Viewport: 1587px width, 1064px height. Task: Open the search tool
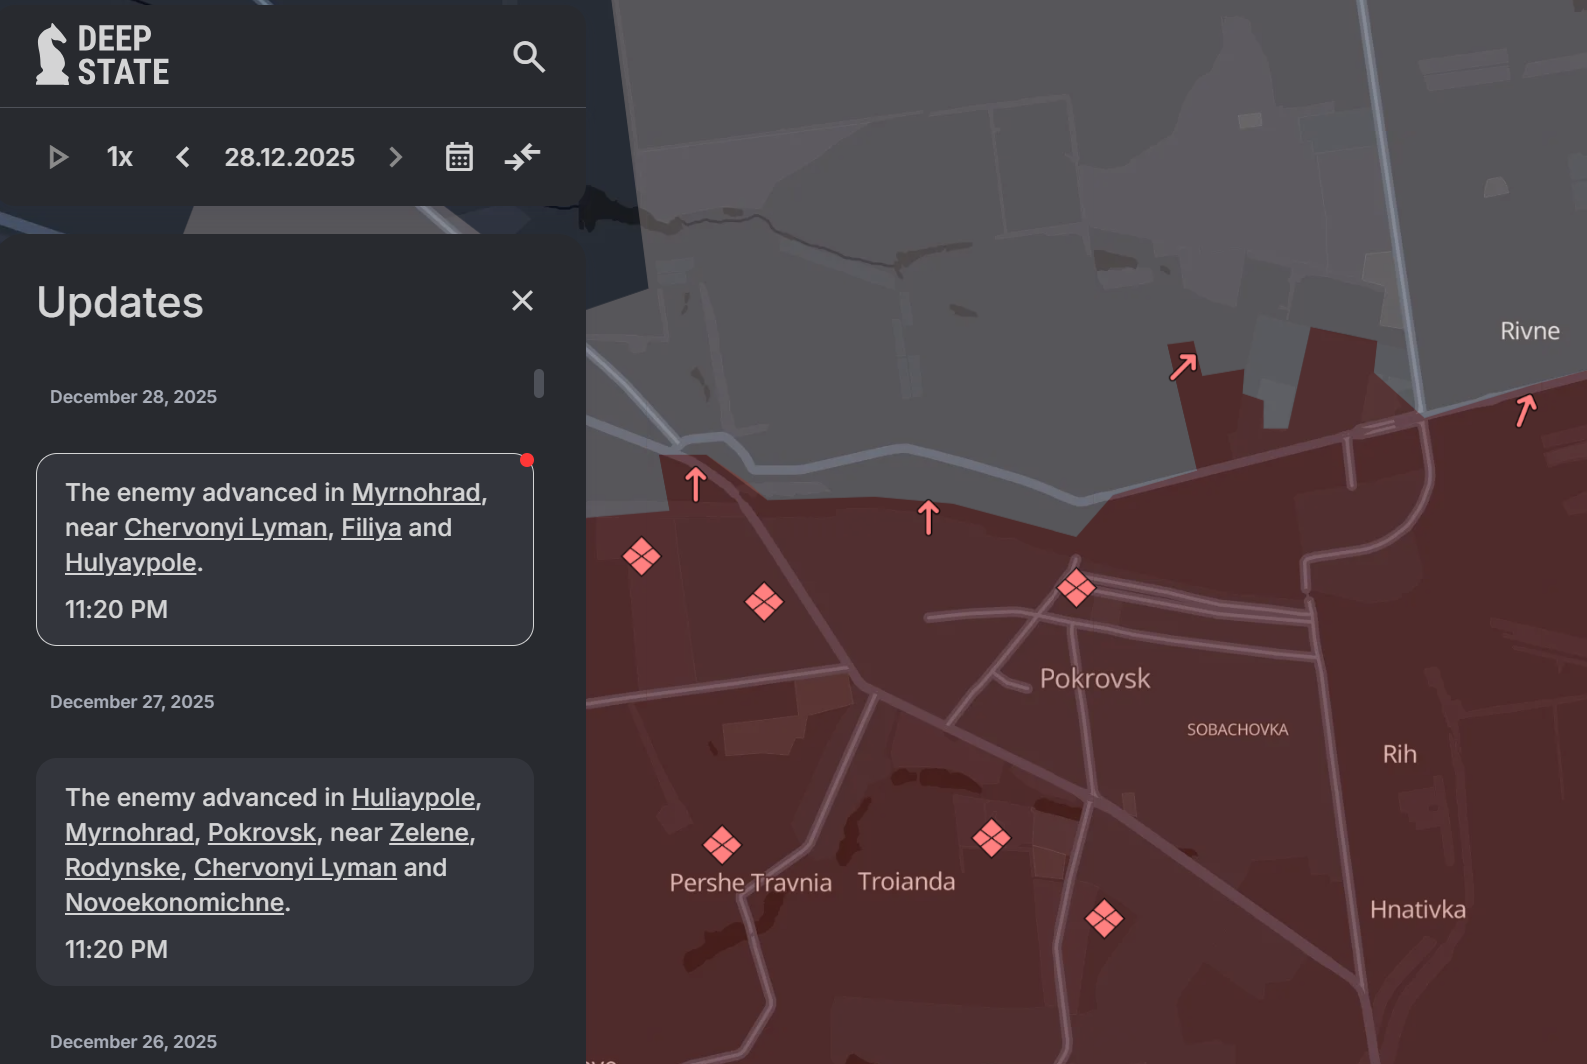(x=529, y=57)
